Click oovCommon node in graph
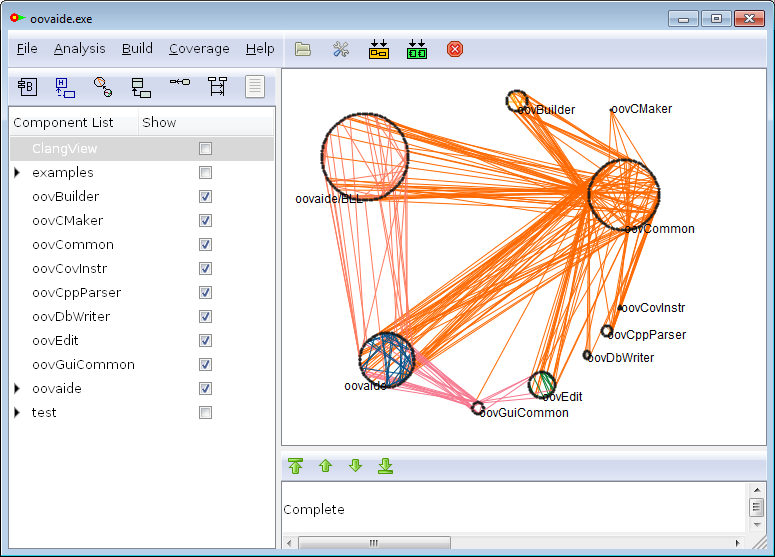Screen dimensions: 775x557 624,194
